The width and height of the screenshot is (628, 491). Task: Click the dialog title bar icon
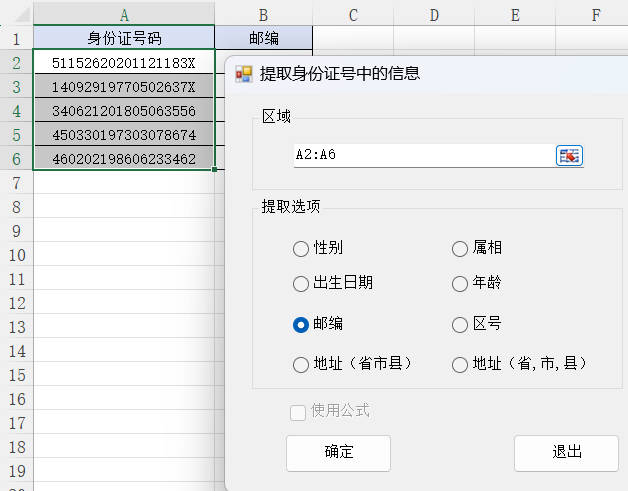[244, 74]
